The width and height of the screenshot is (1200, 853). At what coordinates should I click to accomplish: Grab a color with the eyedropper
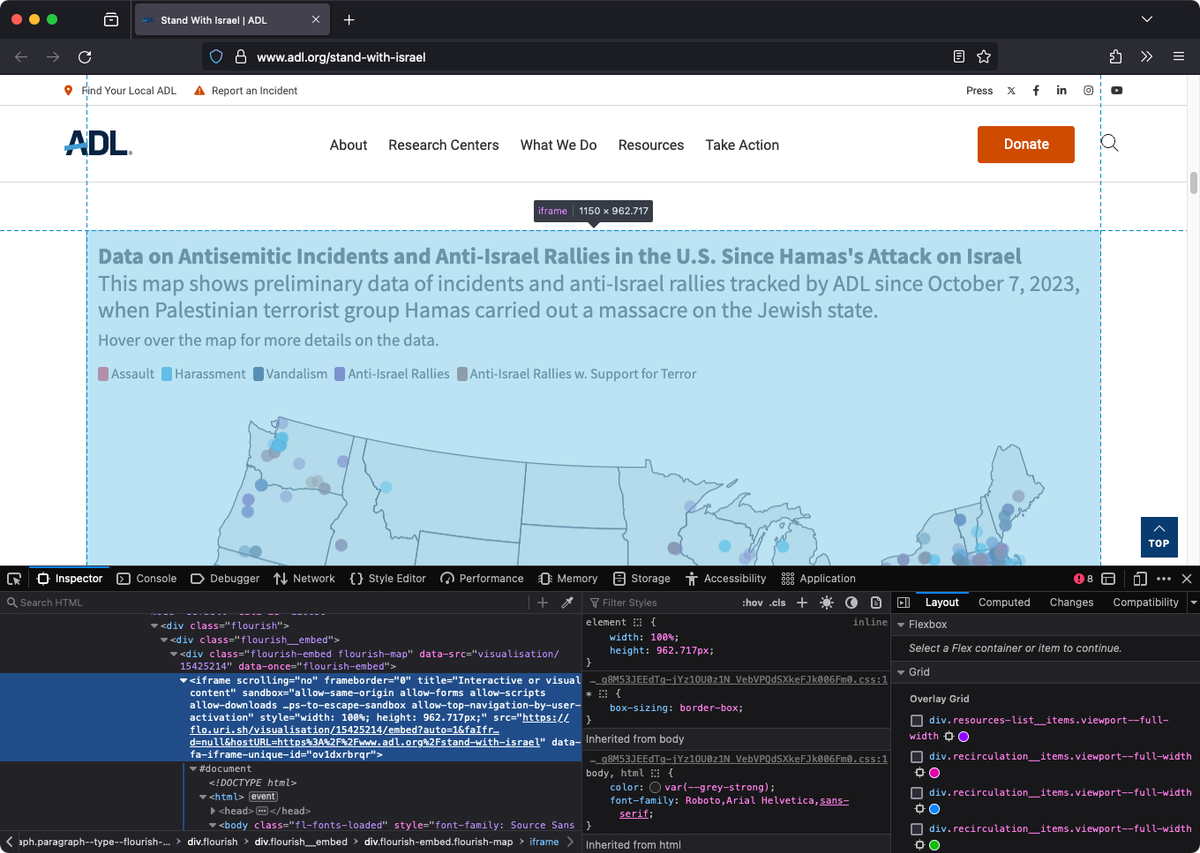(x=567, y=603)
